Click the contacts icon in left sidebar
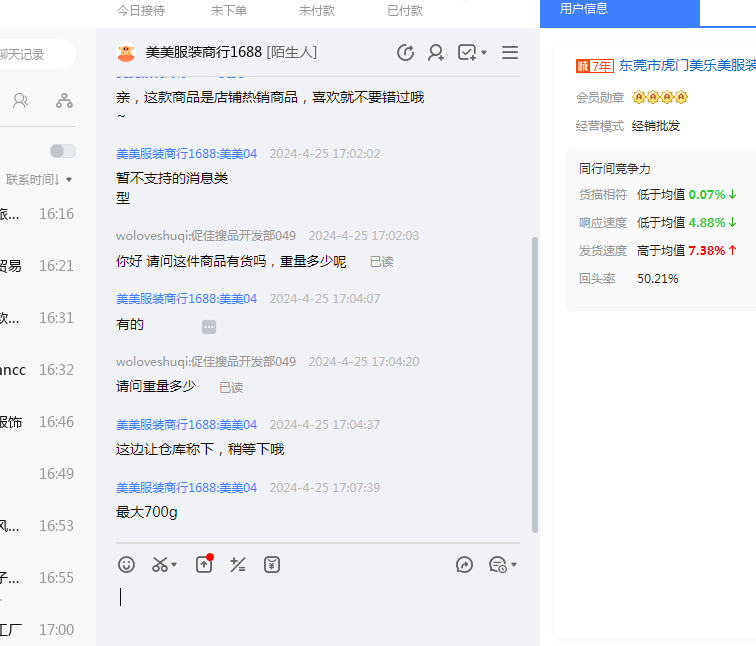The width and height of the screenshot is (756, 646). (20, 101)
